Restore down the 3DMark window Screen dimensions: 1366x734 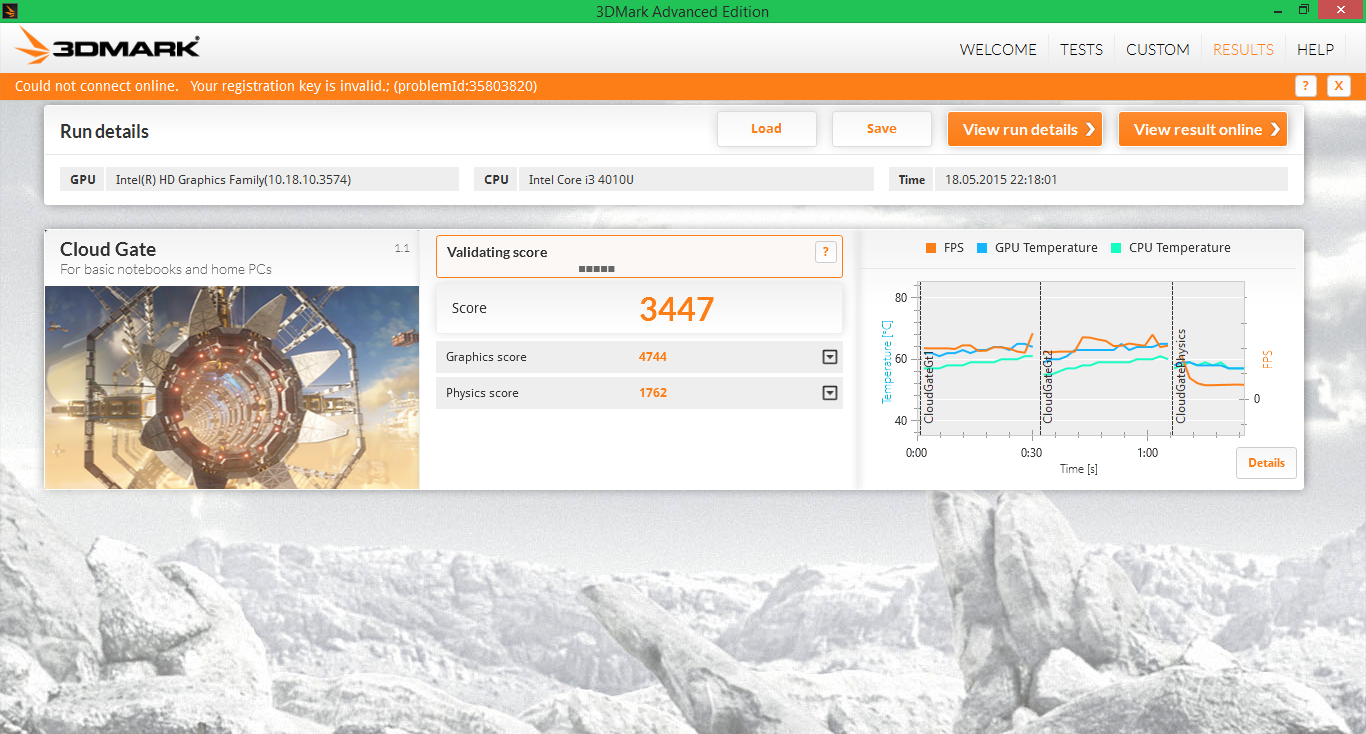[x=1304, y=10]
